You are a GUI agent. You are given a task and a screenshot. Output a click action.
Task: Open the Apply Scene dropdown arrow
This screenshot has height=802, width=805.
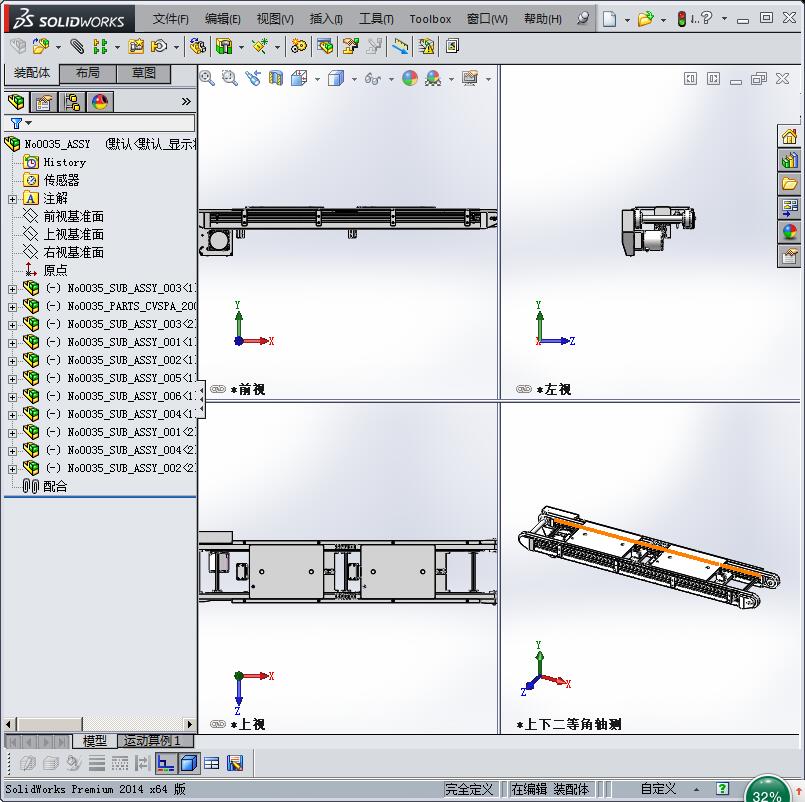pyautogui.click(x=451, y=79)
